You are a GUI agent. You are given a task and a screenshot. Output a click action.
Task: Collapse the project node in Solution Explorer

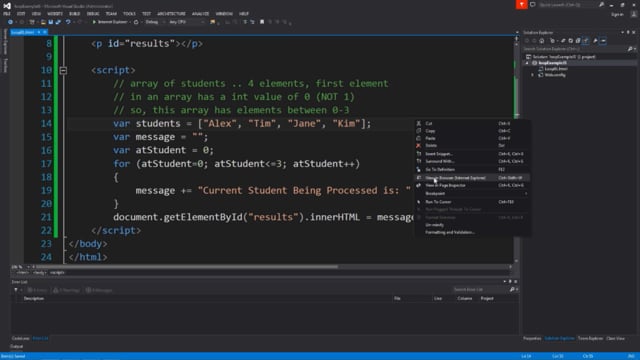click(527, 63)
